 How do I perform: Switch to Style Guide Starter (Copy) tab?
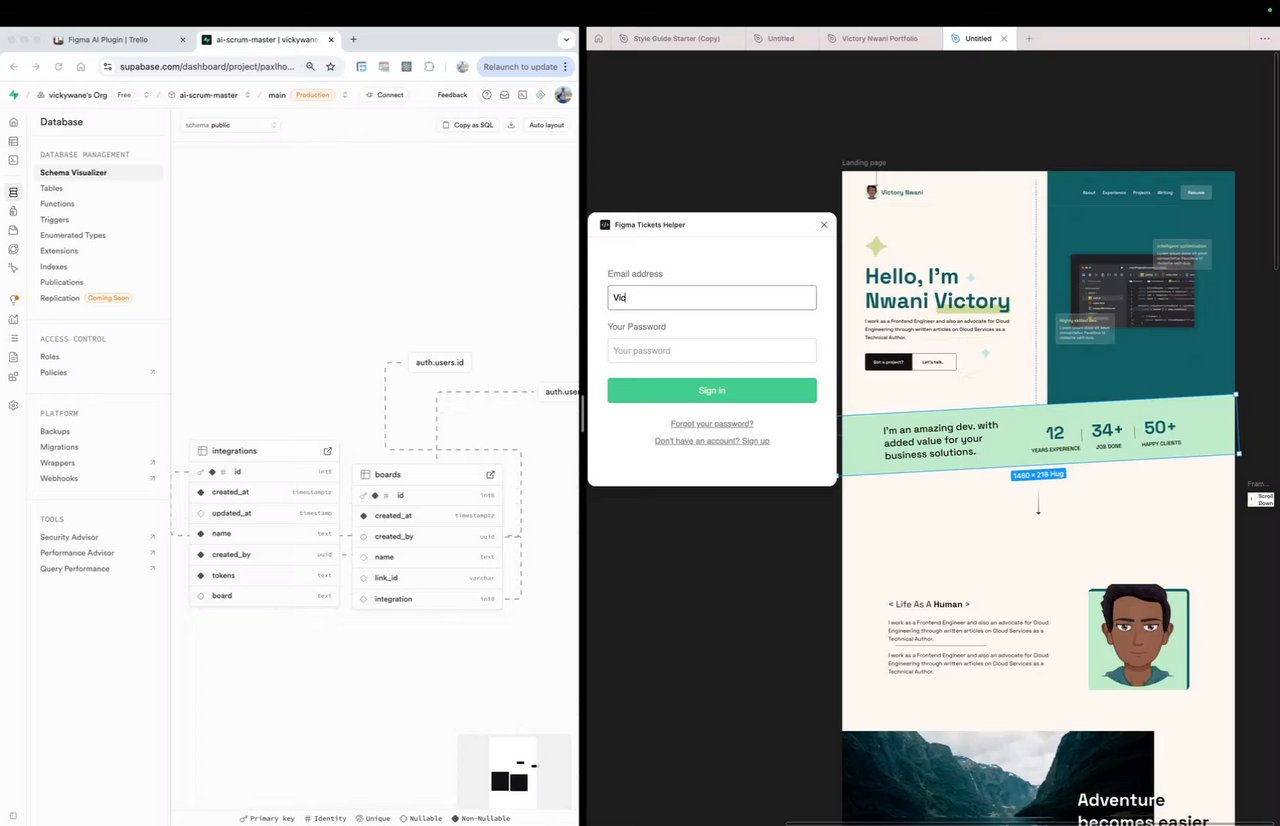(x=675, y=39)
